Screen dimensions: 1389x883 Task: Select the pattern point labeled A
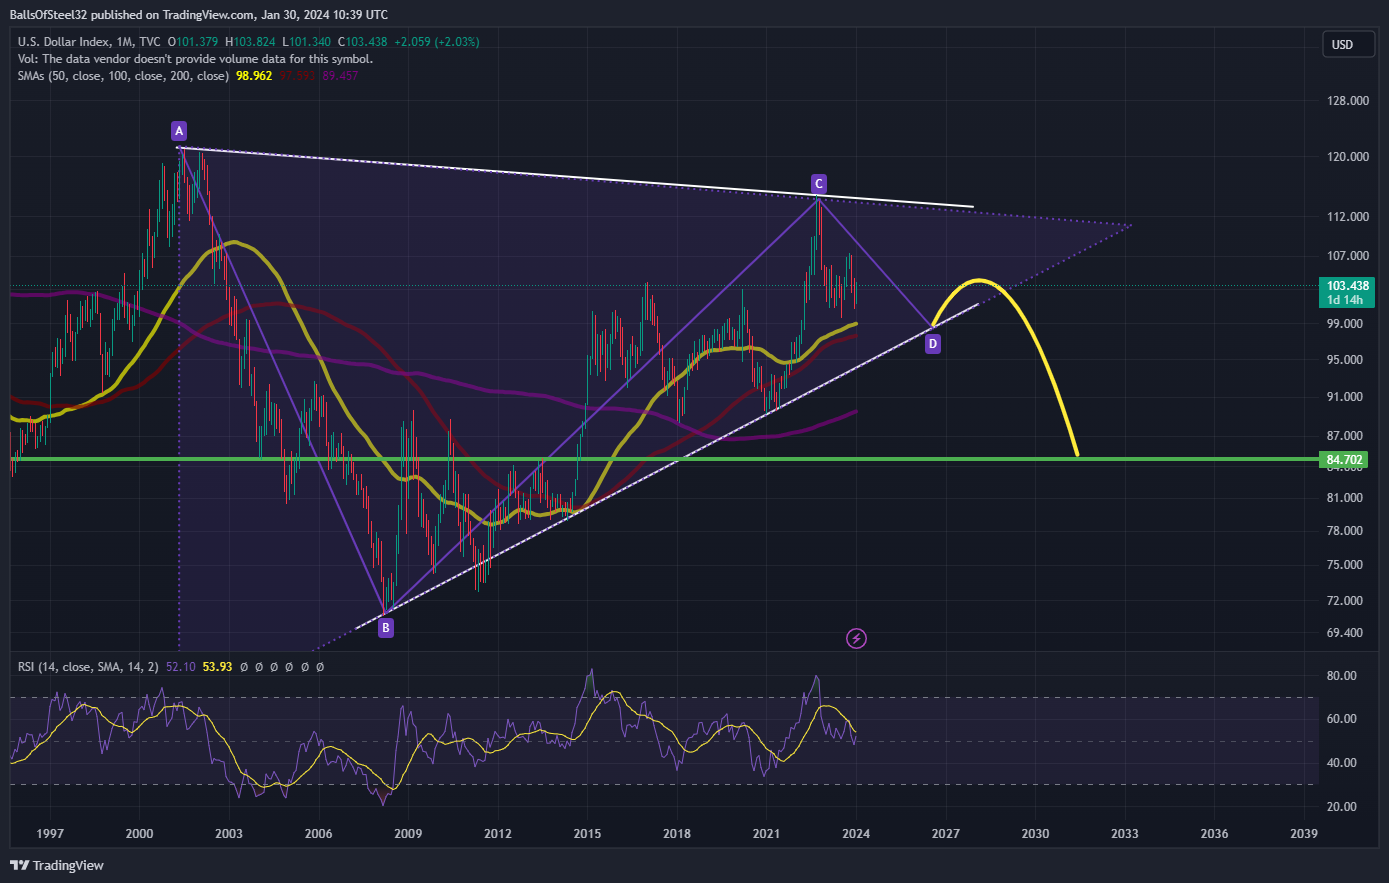[x=178, y=131]
